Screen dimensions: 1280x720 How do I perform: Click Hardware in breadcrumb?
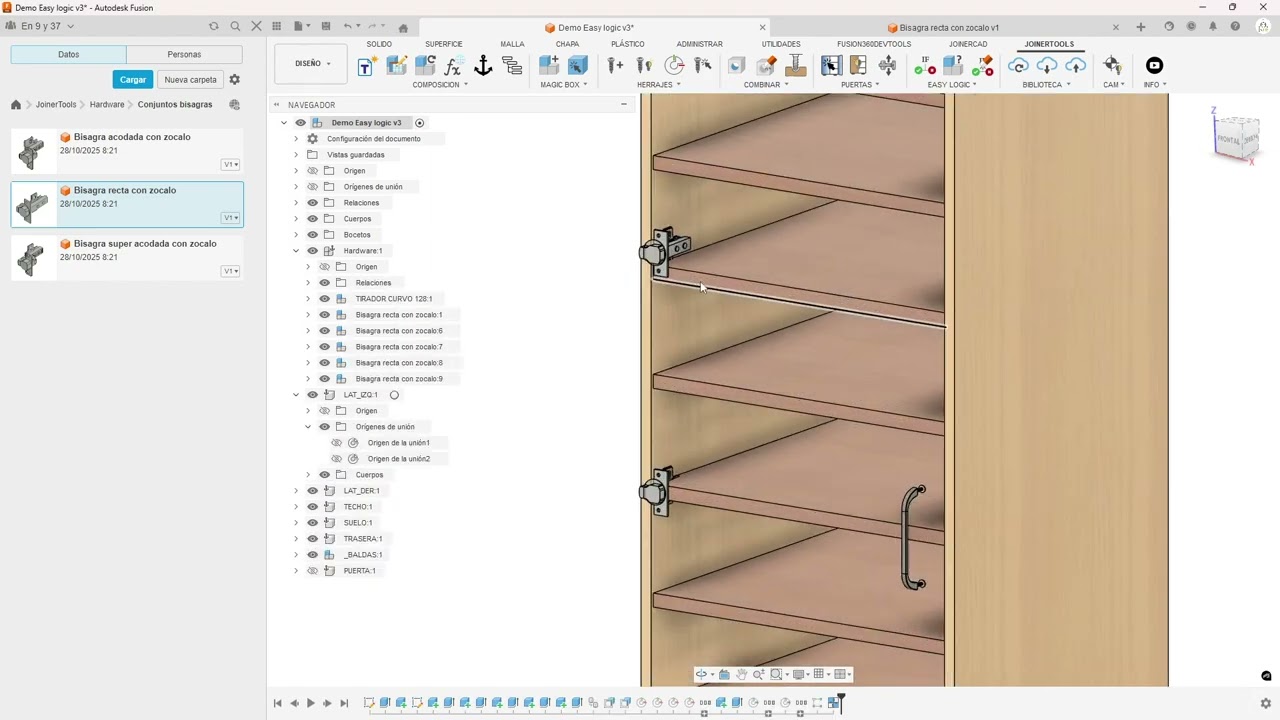[107, 104]
